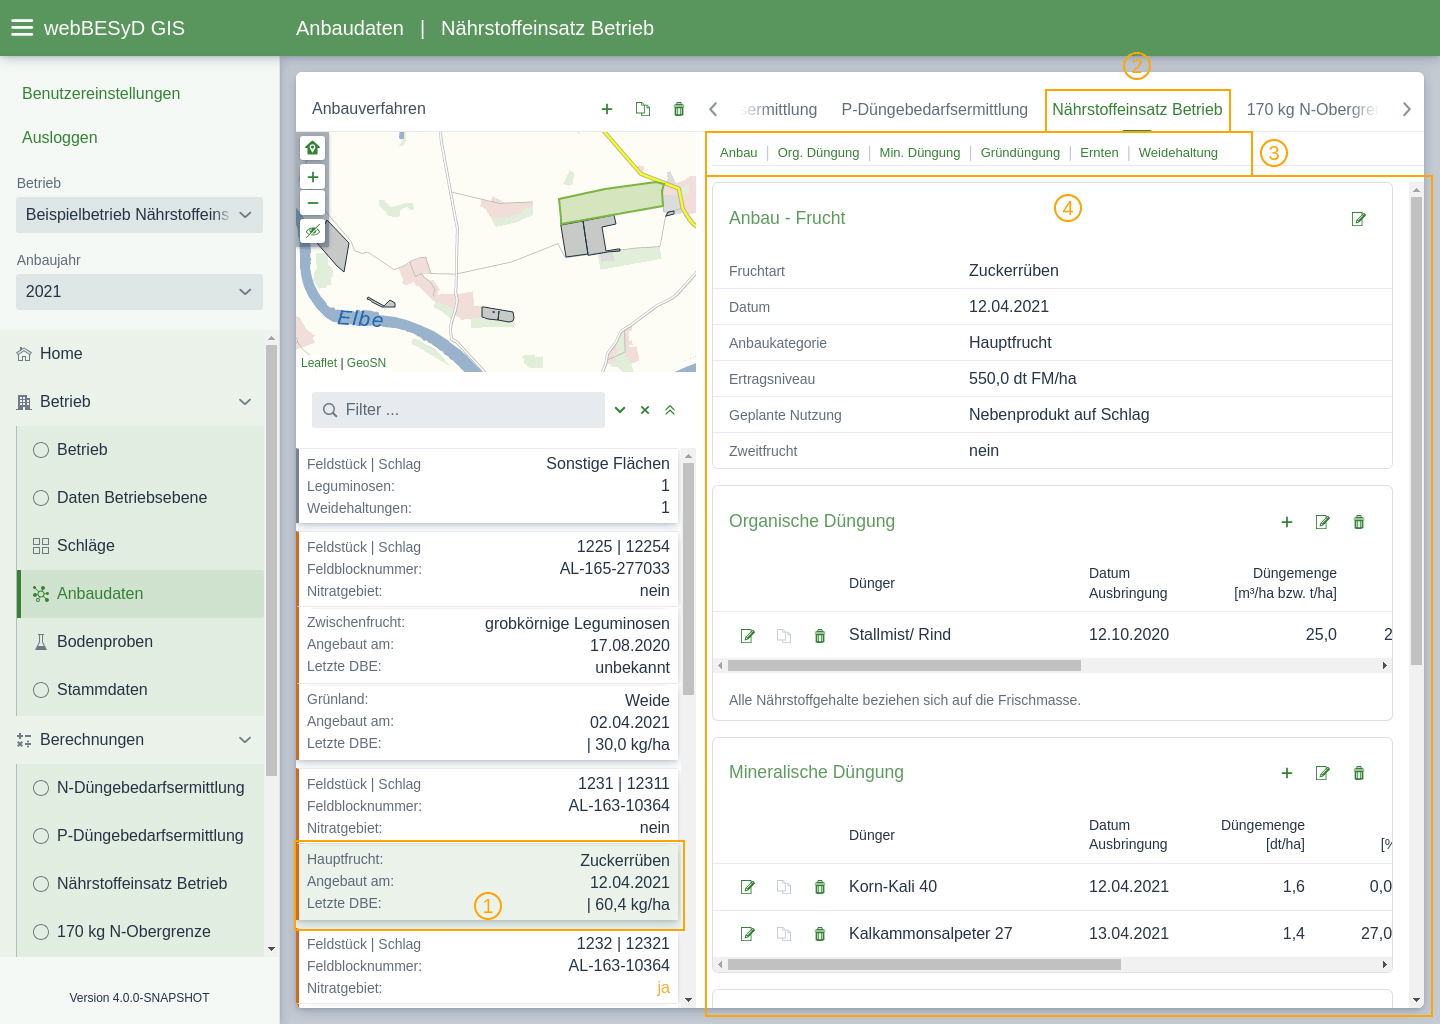Click the Filter search field
Image resolution: width=1440 pixels, height=1024 pixels.
pos(458,410)
